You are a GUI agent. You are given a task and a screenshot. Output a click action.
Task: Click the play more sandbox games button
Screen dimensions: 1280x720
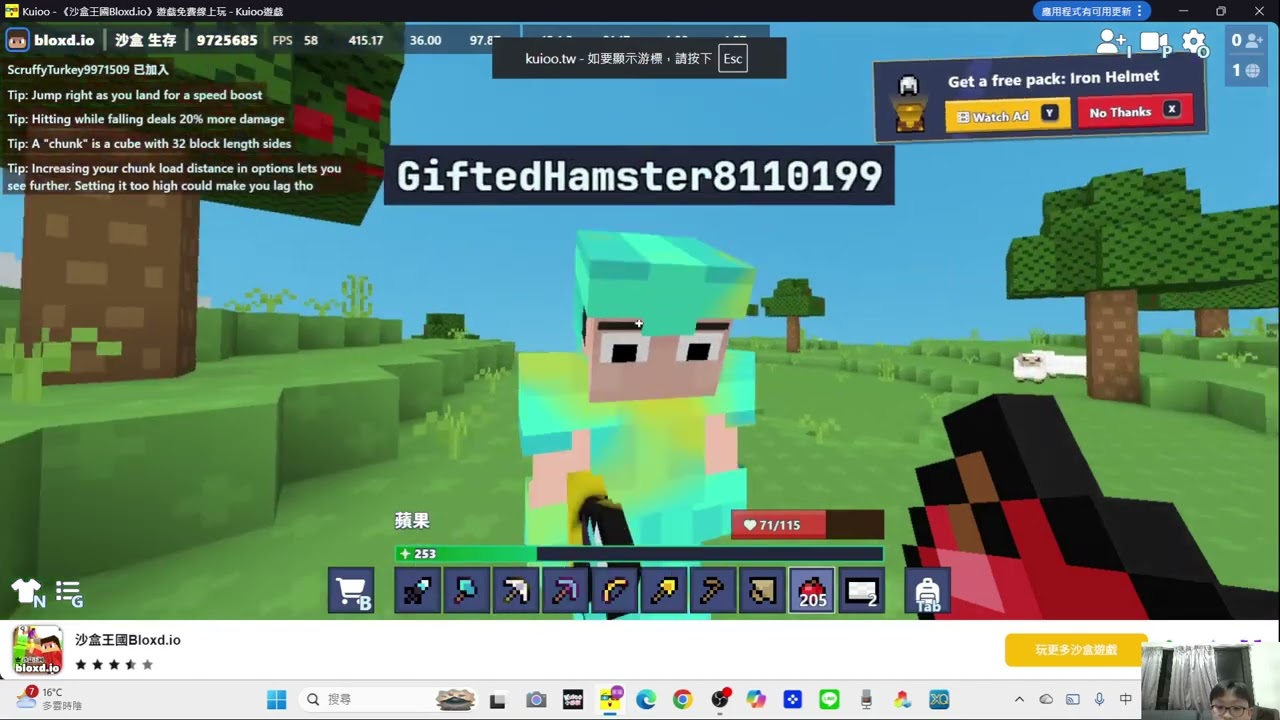tap(1076, 650)
